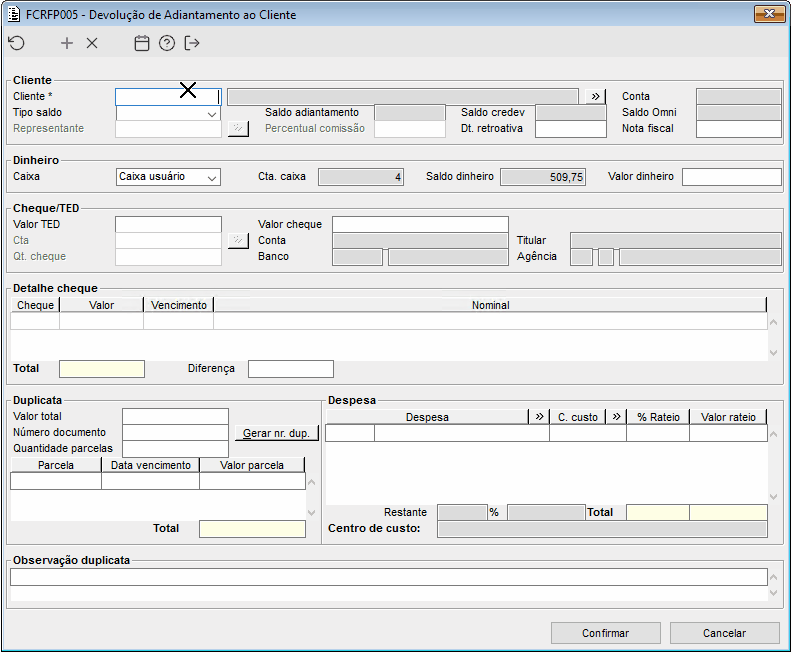
Task: Focus the Valor dinheiro input field
Action: point(731,177)
